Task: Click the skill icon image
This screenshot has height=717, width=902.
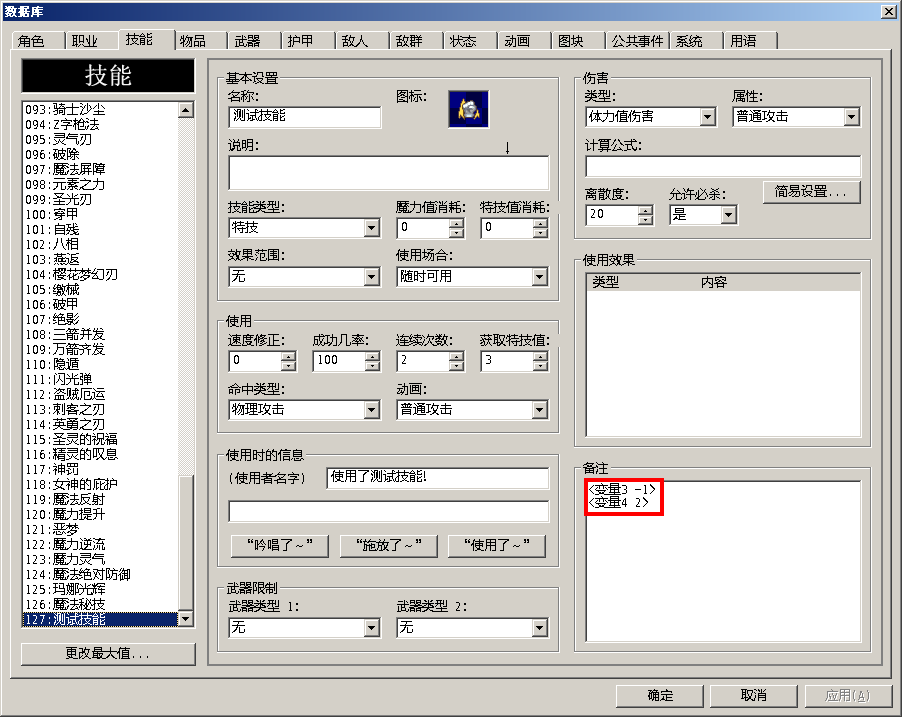Action: (x=468, y=109)
